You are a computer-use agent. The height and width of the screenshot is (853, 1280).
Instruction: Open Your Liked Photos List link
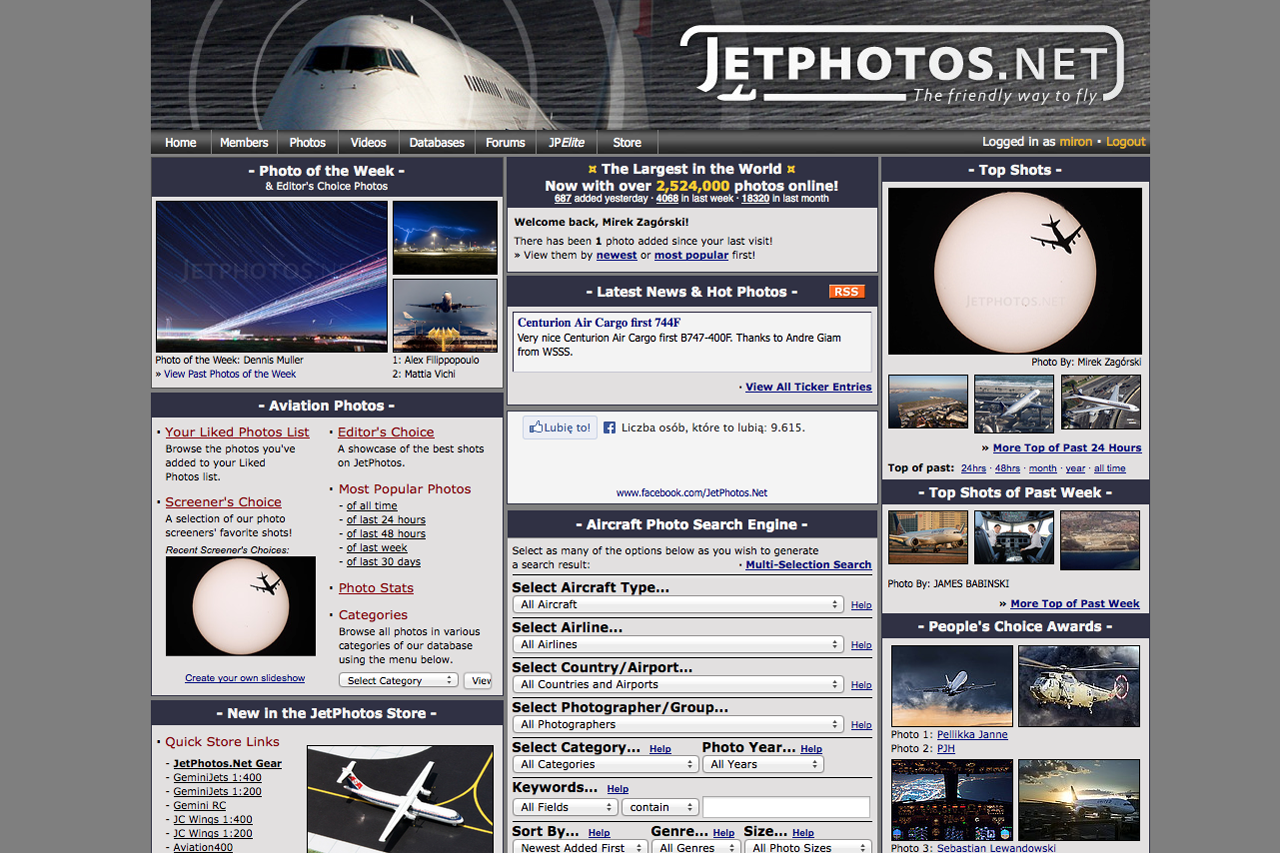tap(237, 432)
